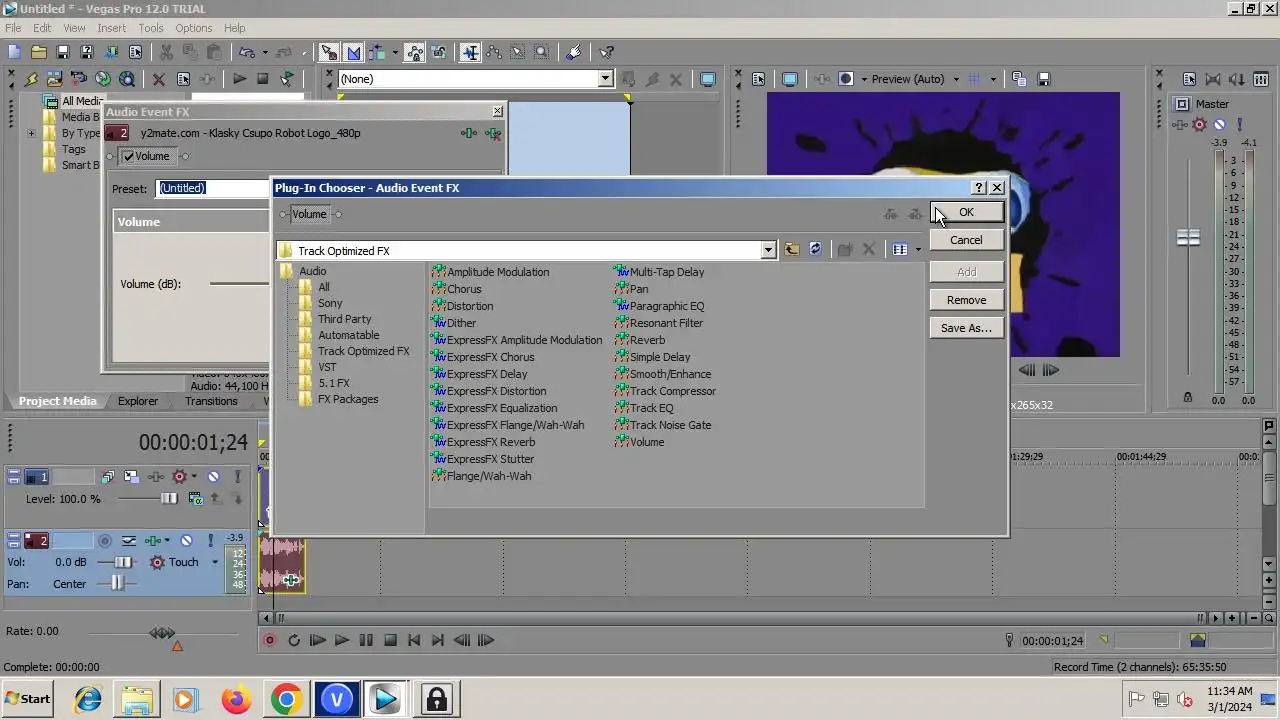Click OK in the Plug-In Chooser
This screenshot has width=1280, height=720.
966,212
